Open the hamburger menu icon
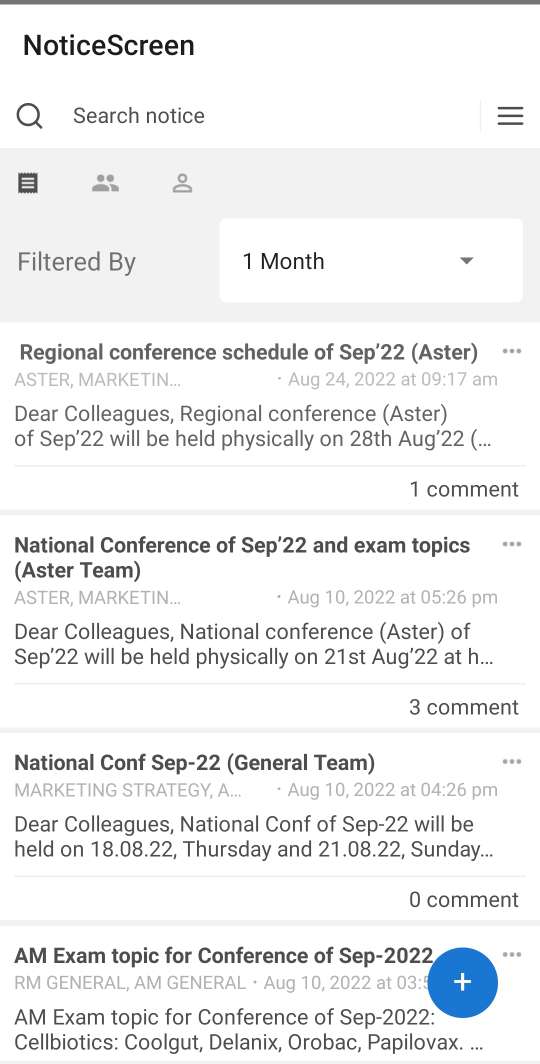Viewport: 540px width, 1064px height. pyautogui.click(x=510, y=116)
